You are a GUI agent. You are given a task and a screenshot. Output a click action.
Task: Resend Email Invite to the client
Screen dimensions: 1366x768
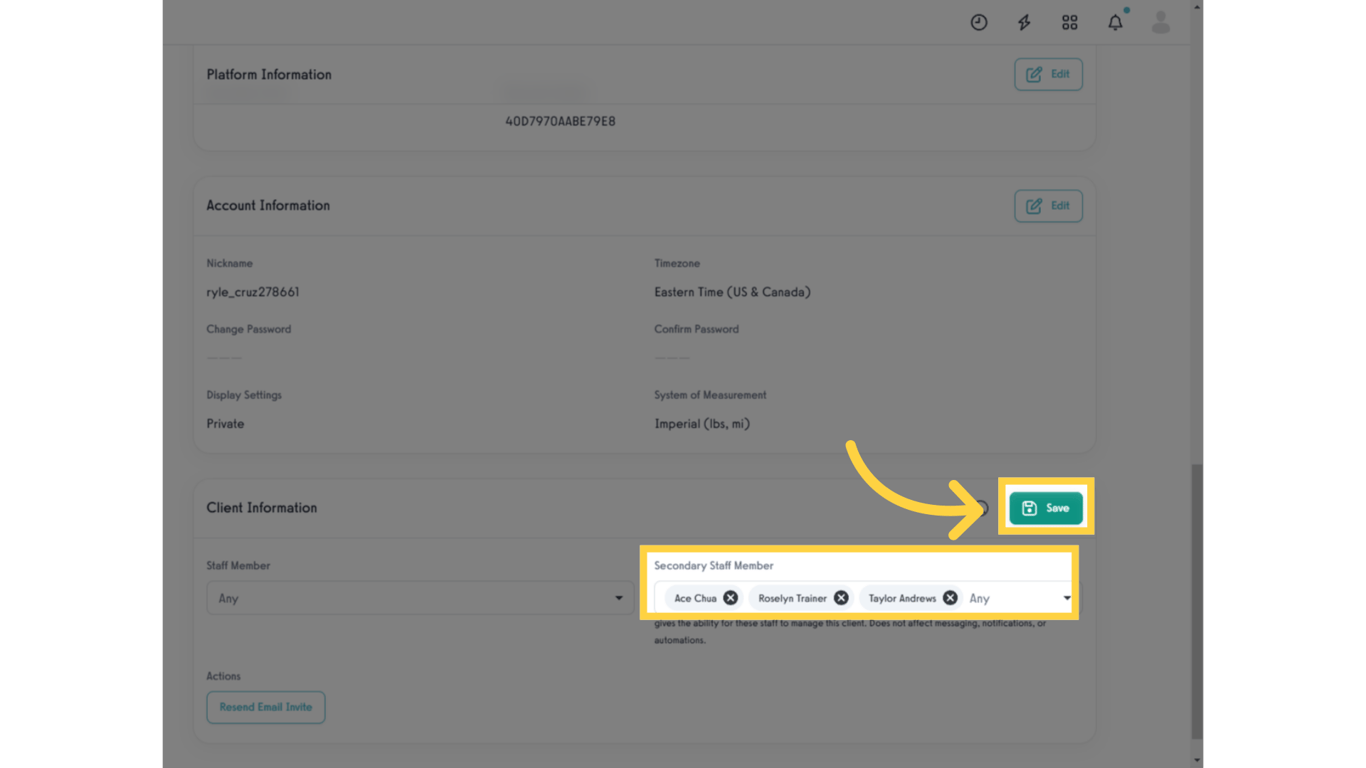266,707
